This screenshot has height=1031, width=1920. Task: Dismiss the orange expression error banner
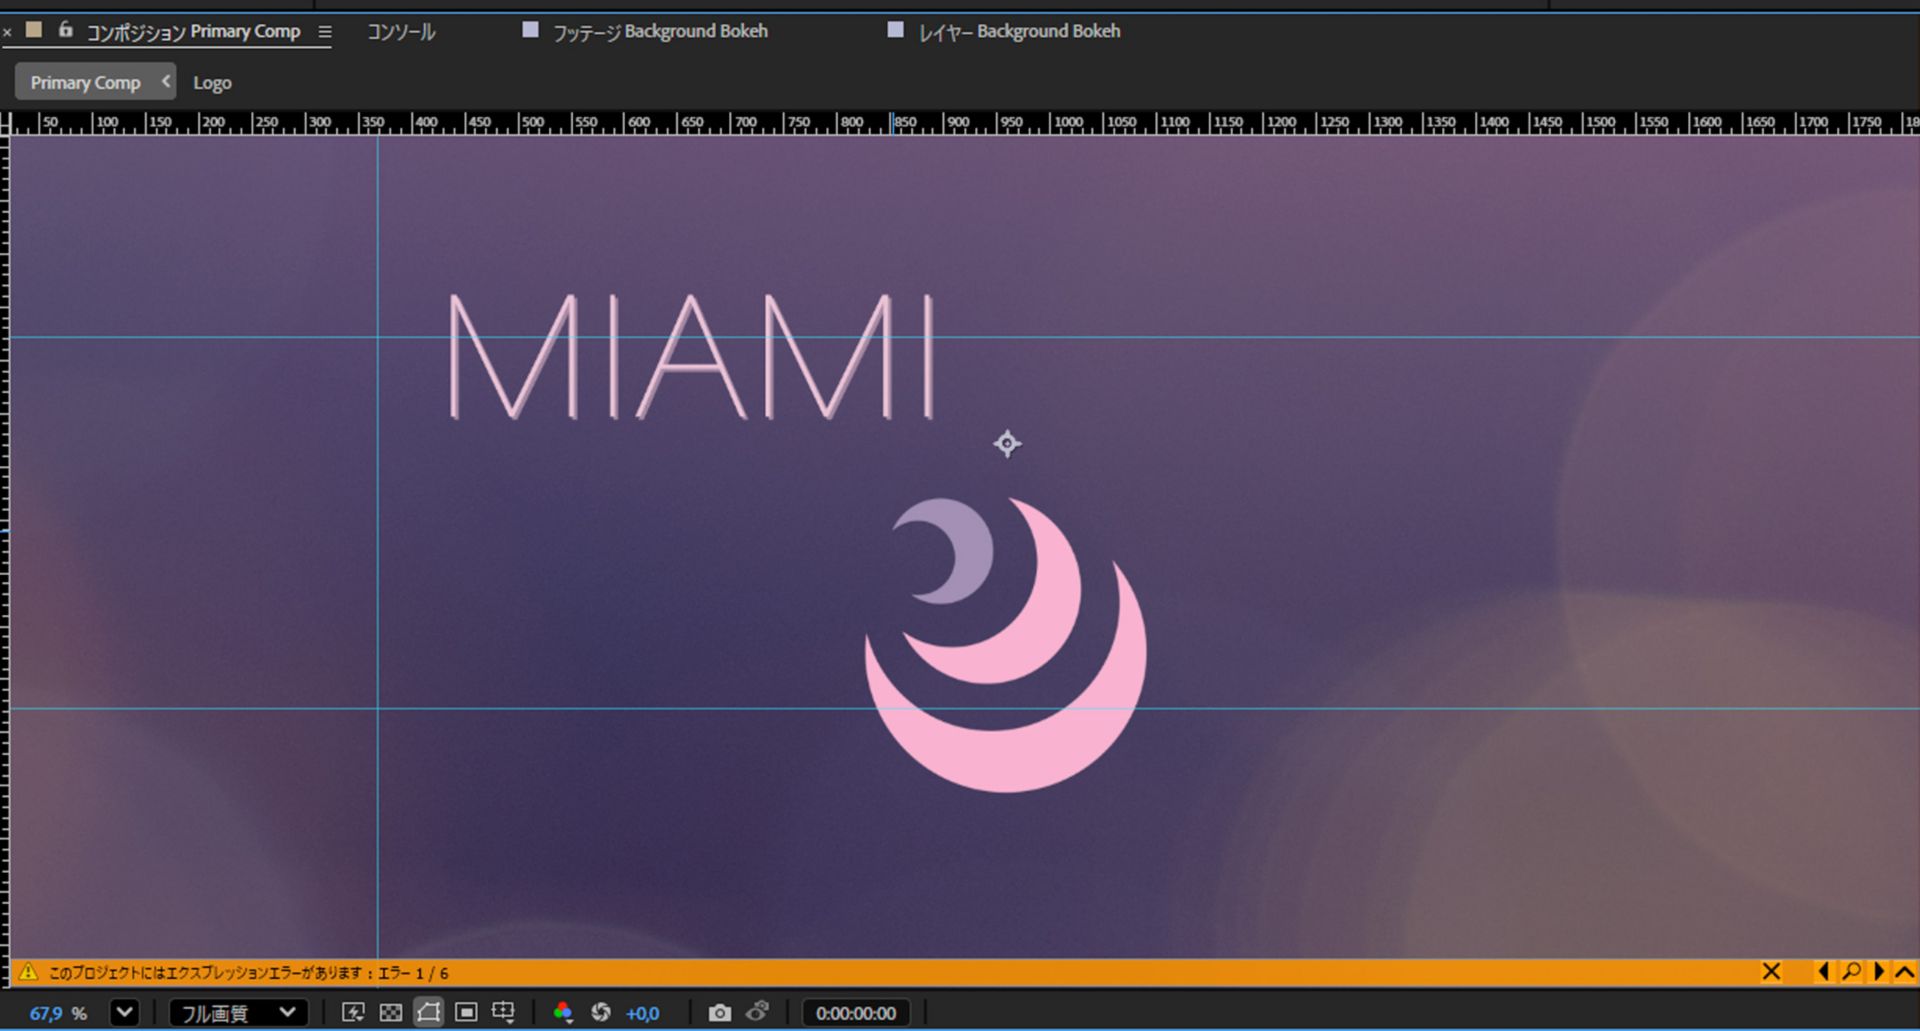pos(1771,972)
